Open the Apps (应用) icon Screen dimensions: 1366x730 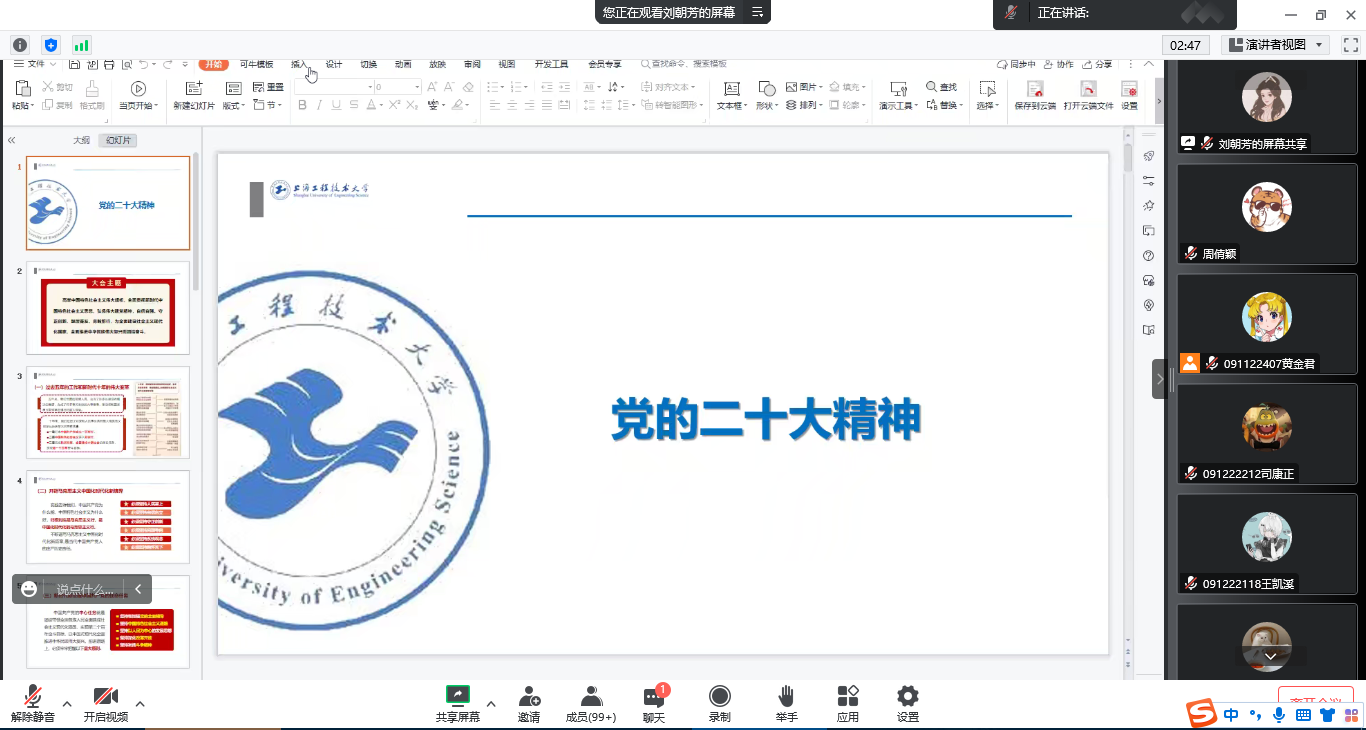click(x=848, y=696)
